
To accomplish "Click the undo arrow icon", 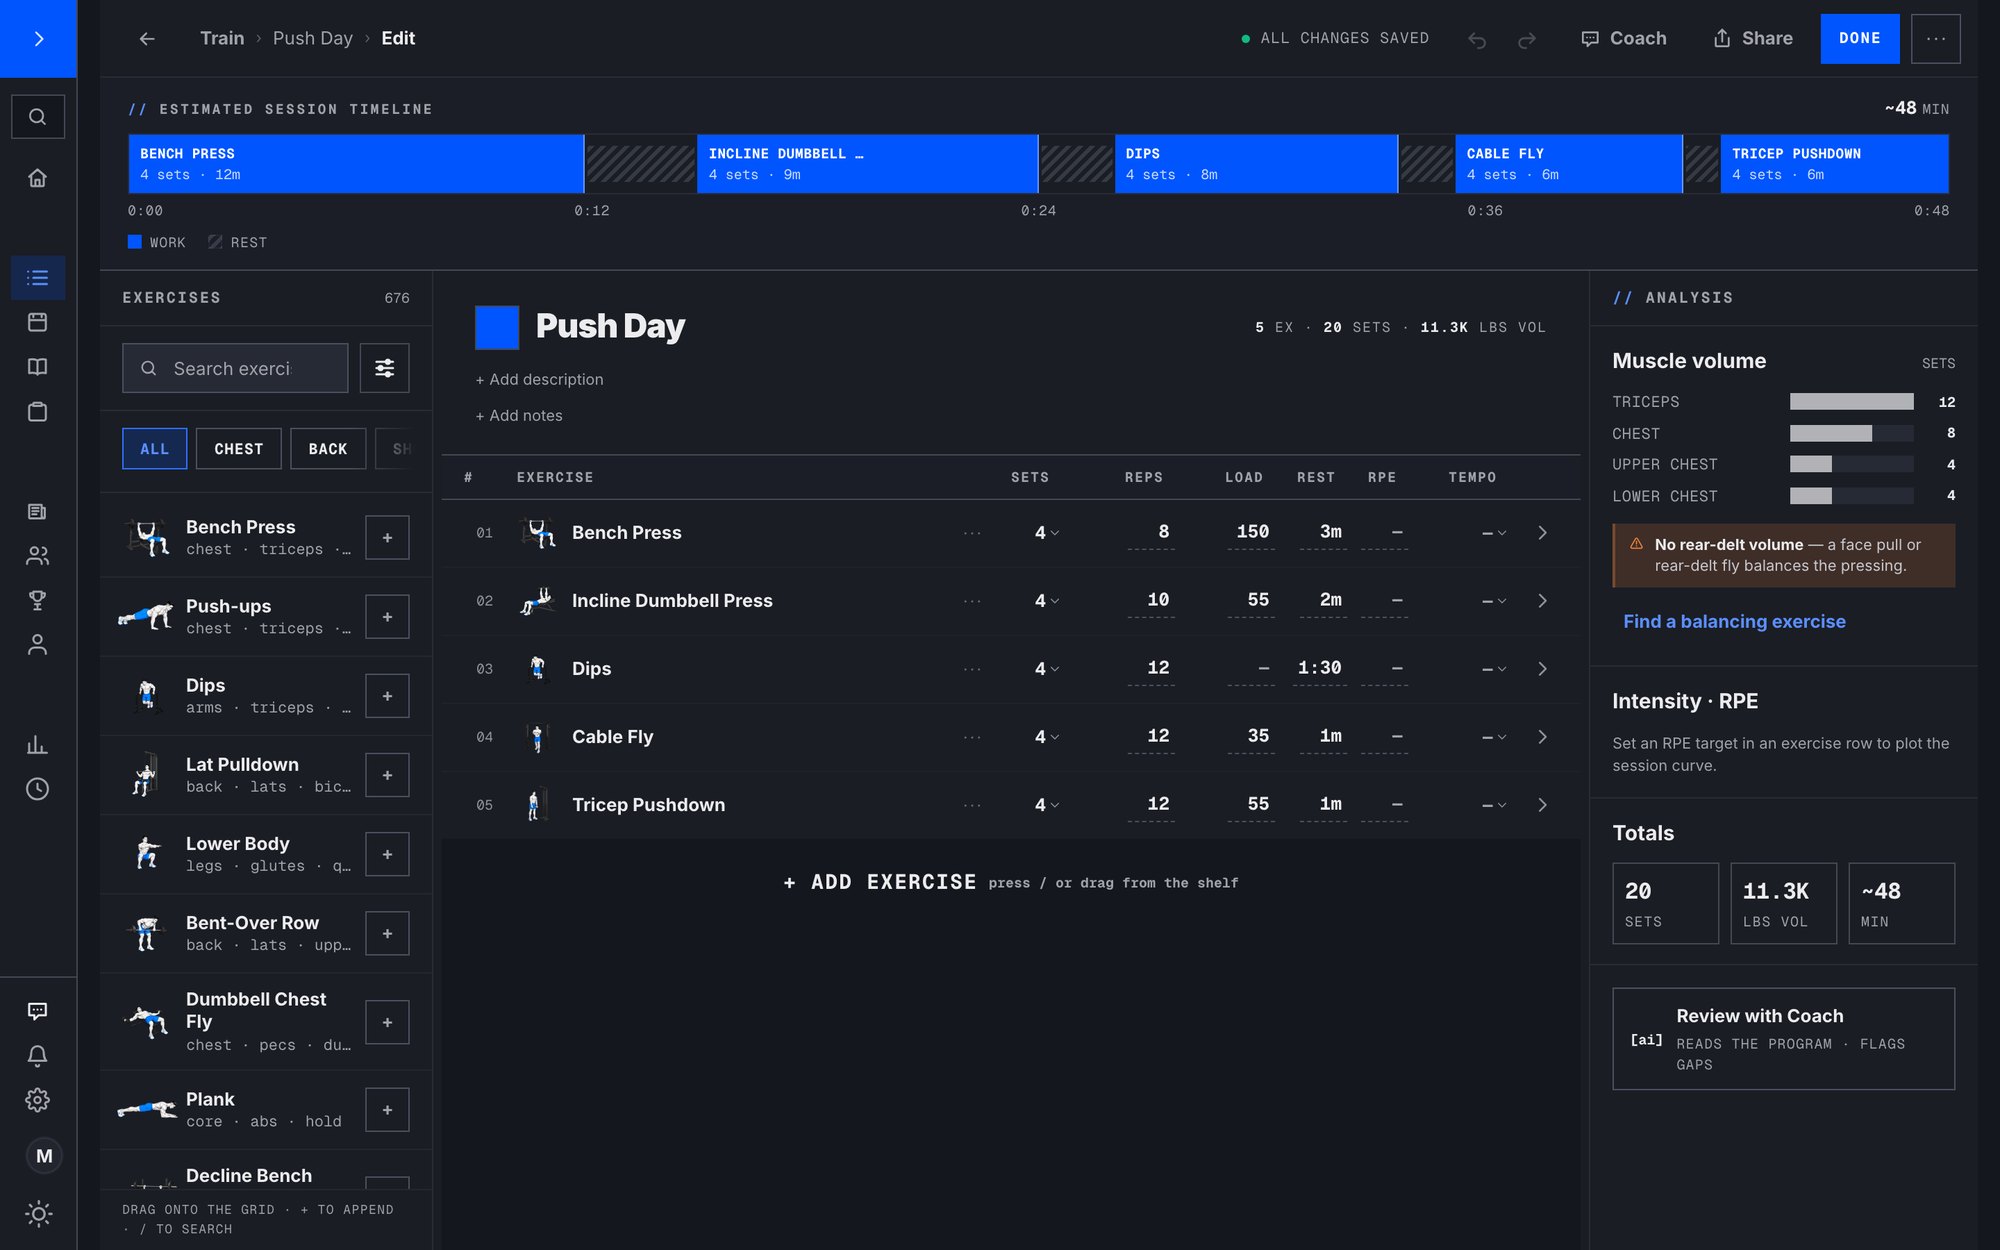I will pos(1477,39).
